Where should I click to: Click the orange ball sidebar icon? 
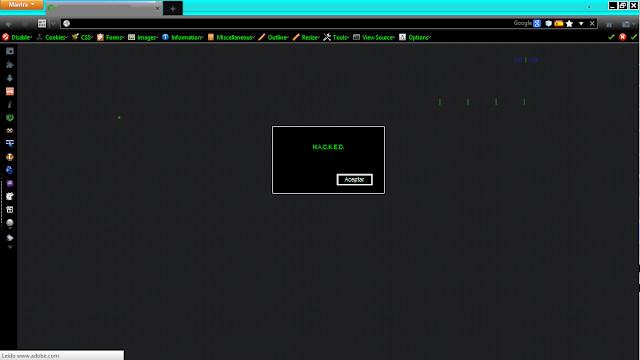(10, 157)
